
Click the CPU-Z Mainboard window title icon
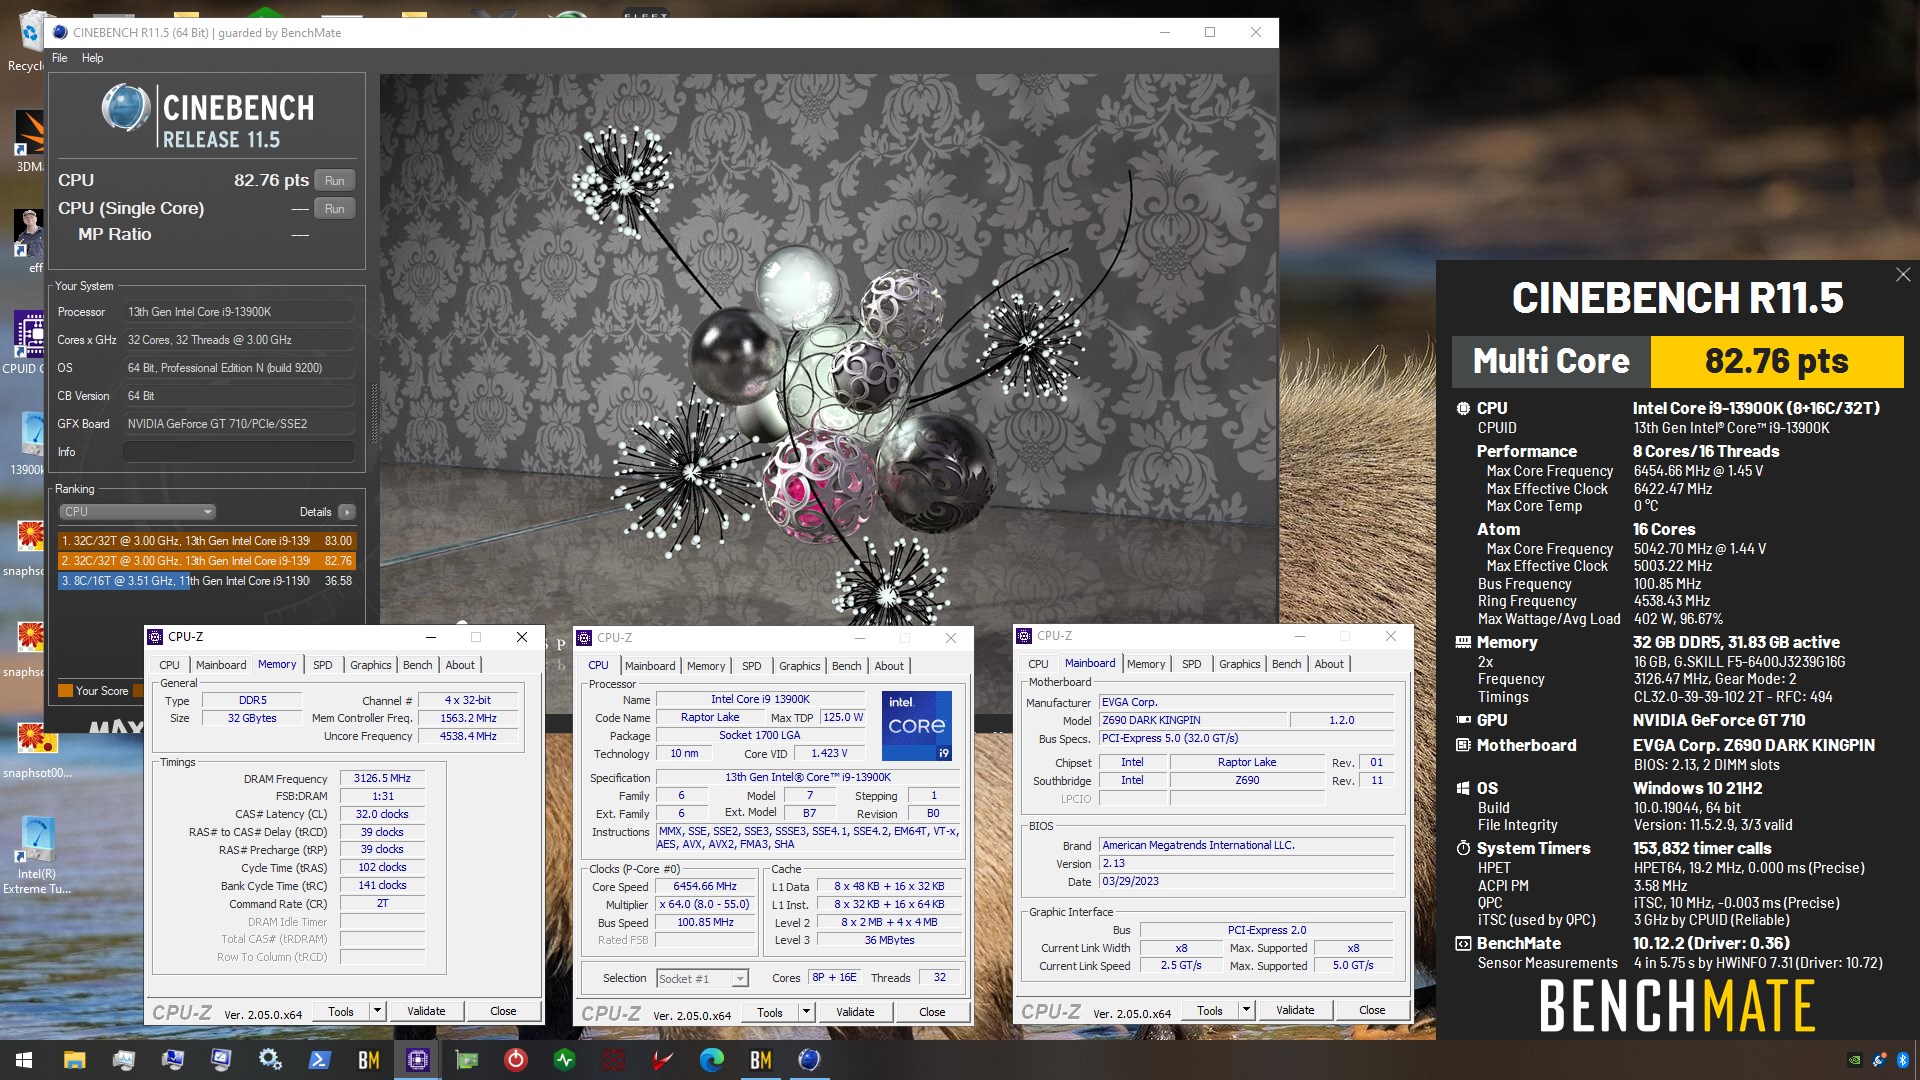1024,636
